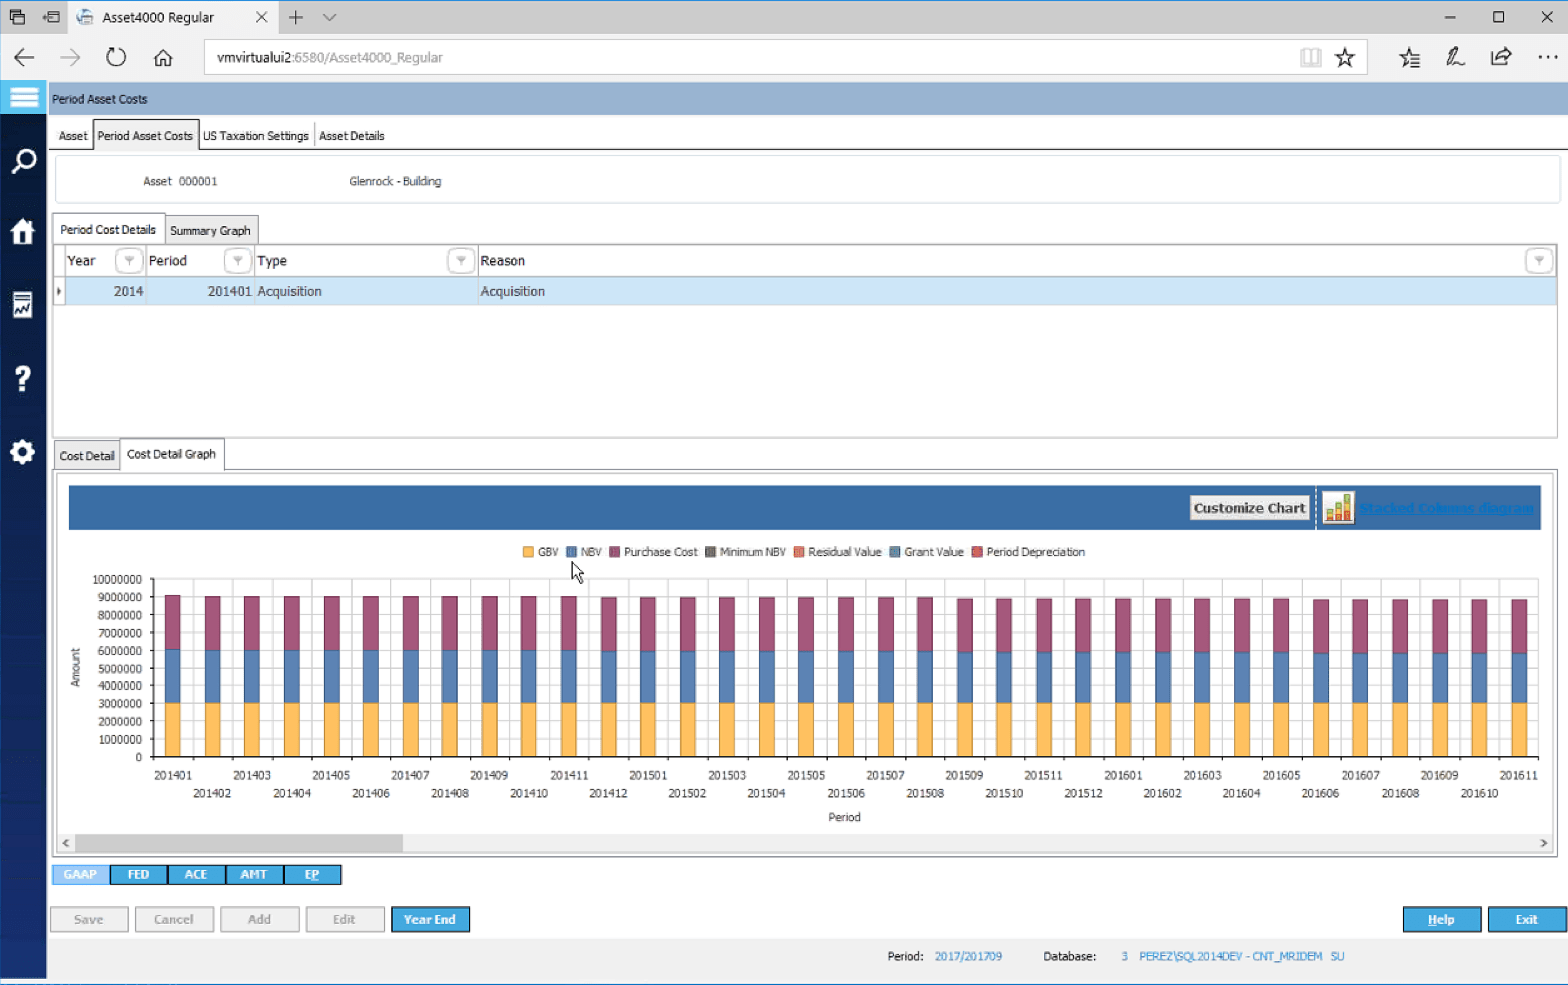Screen dimensions: 1568x985
Task: Select the Period Cost Details tab
Action: tap(108, 229)
